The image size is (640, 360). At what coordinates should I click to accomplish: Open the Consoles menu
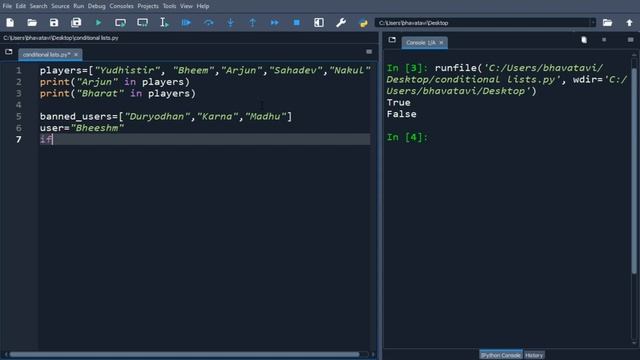(x=121, y=6)
